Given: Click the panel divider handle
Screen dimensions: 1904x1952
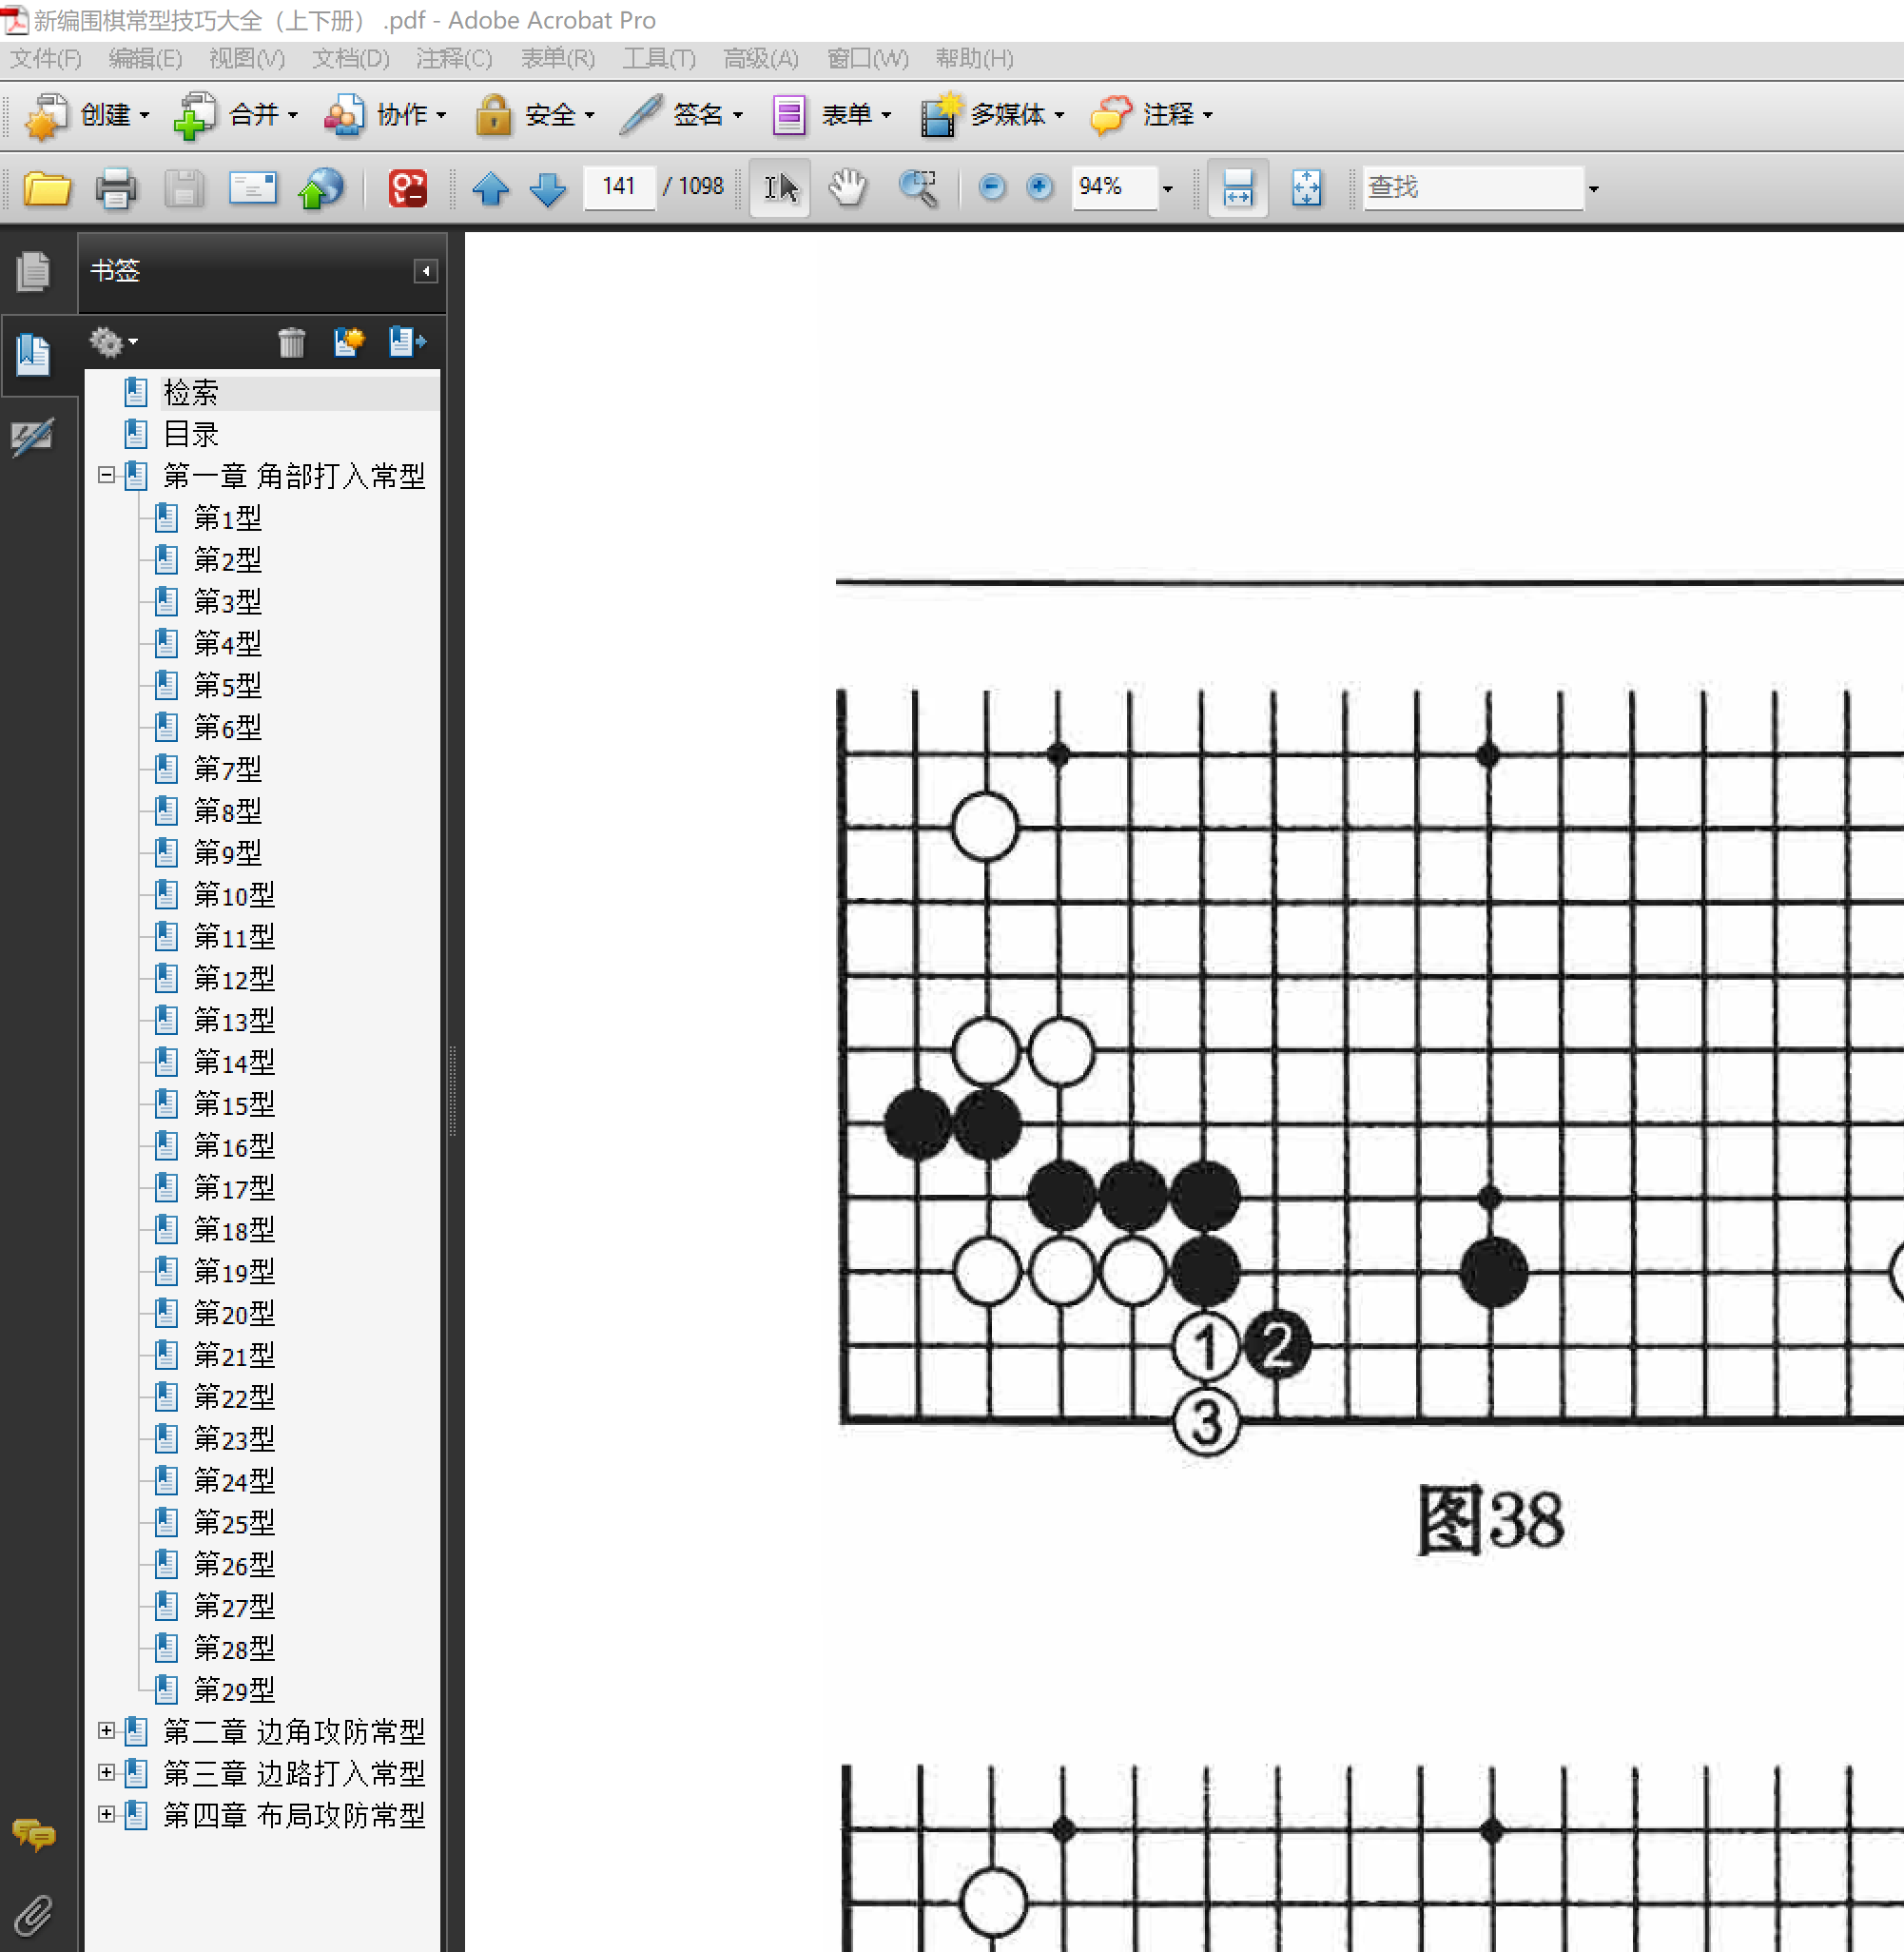Looking at the screenshot, I should (x=453, y=1090).
